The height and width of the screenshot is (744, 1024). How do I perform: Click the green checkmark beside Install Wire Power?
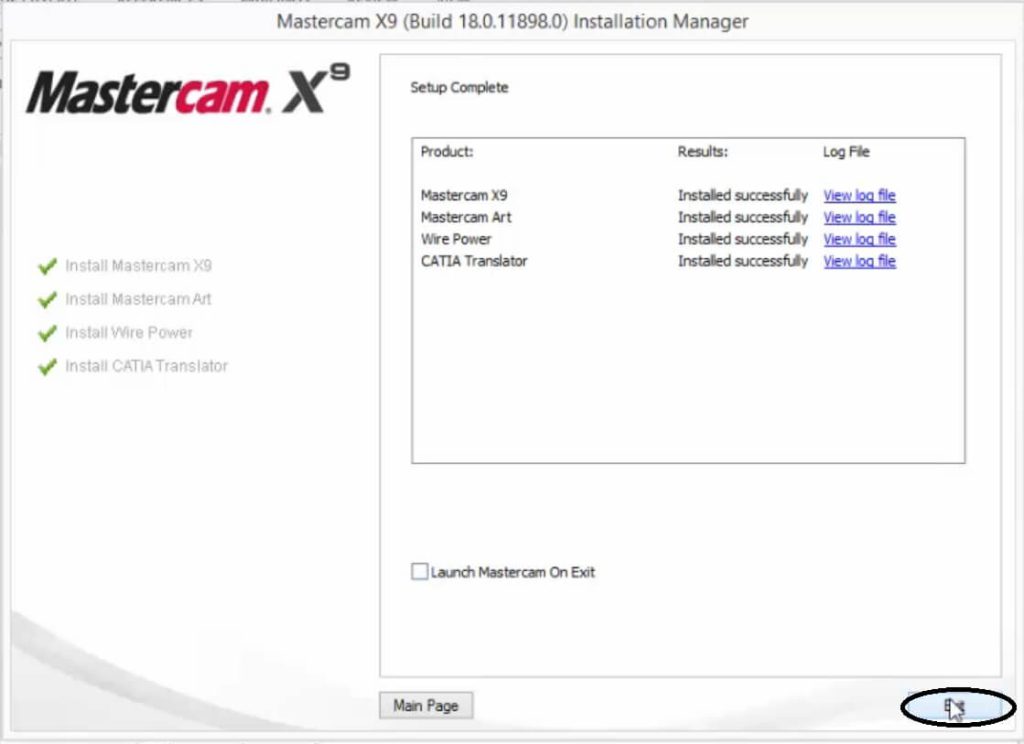46,332
